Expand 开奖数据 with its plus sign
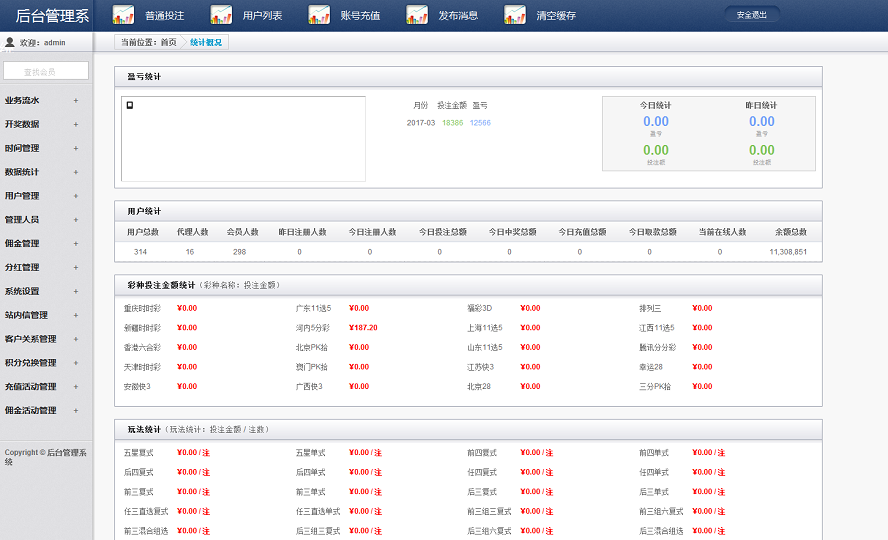Viewport: 888px width, 540px height. coord(75,124)
